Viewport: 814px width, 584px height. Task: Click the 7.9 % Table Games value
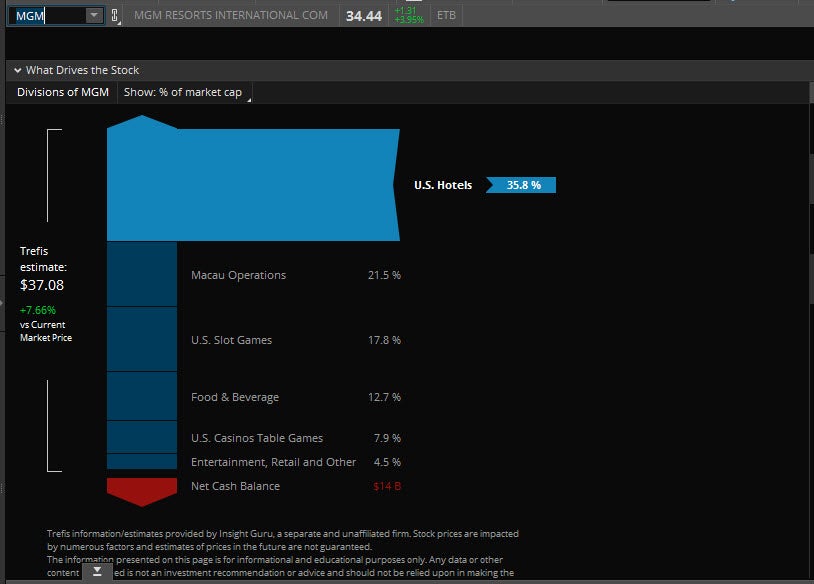pyautogui.click(x=387, y=438)
